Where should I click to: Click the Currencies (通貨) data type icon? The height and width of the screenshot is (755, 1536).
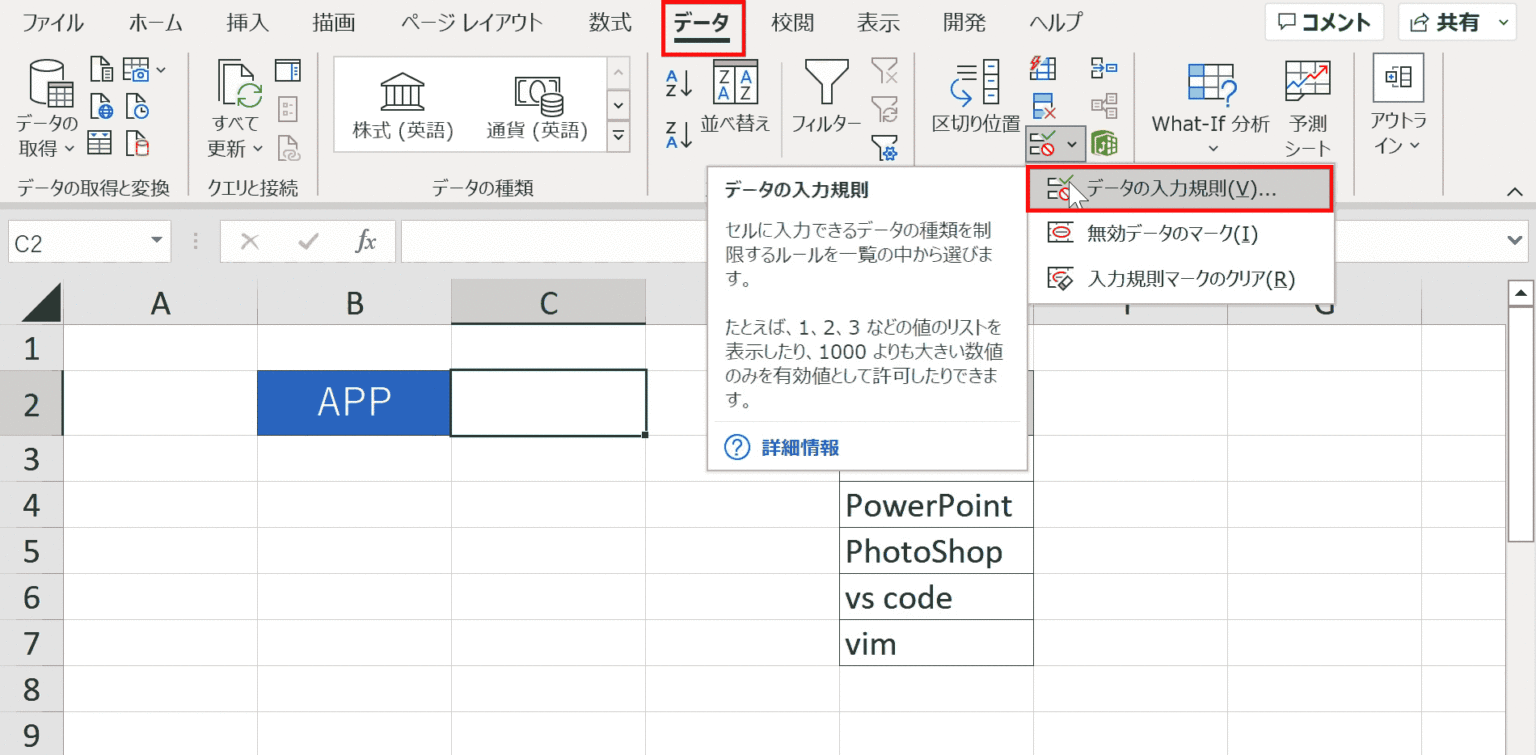(538, 94)
